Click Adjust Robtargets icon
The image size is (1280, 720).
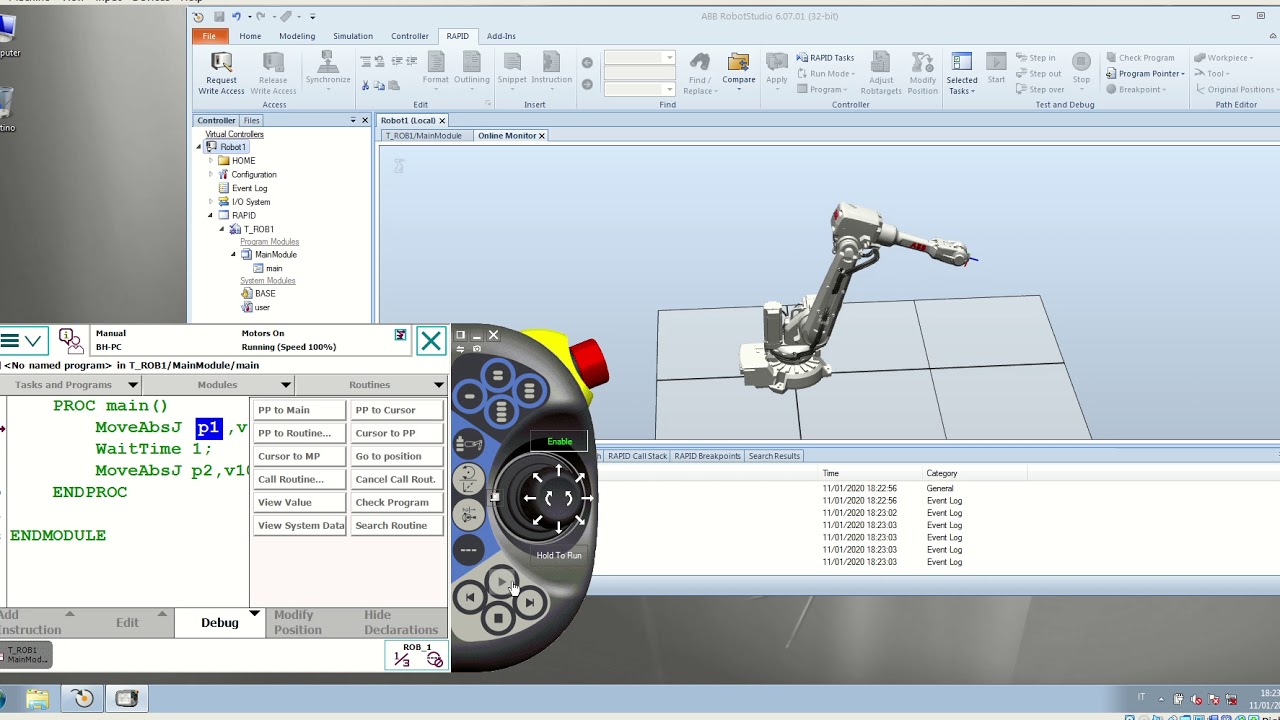pos(881,73)
